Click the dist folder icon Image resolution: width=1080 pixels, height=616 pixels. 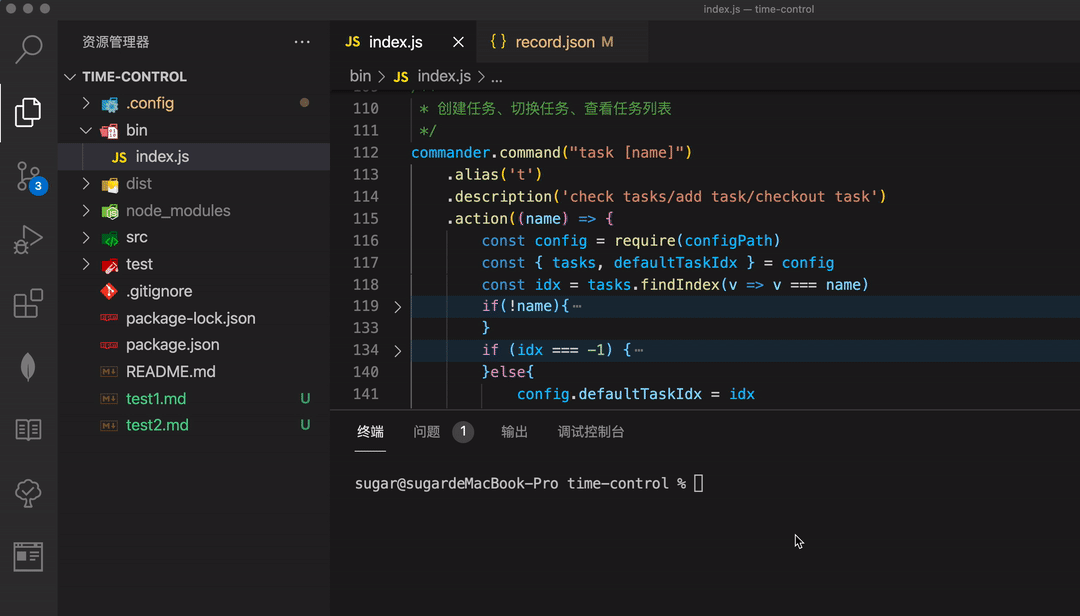(x=110, y=185)
